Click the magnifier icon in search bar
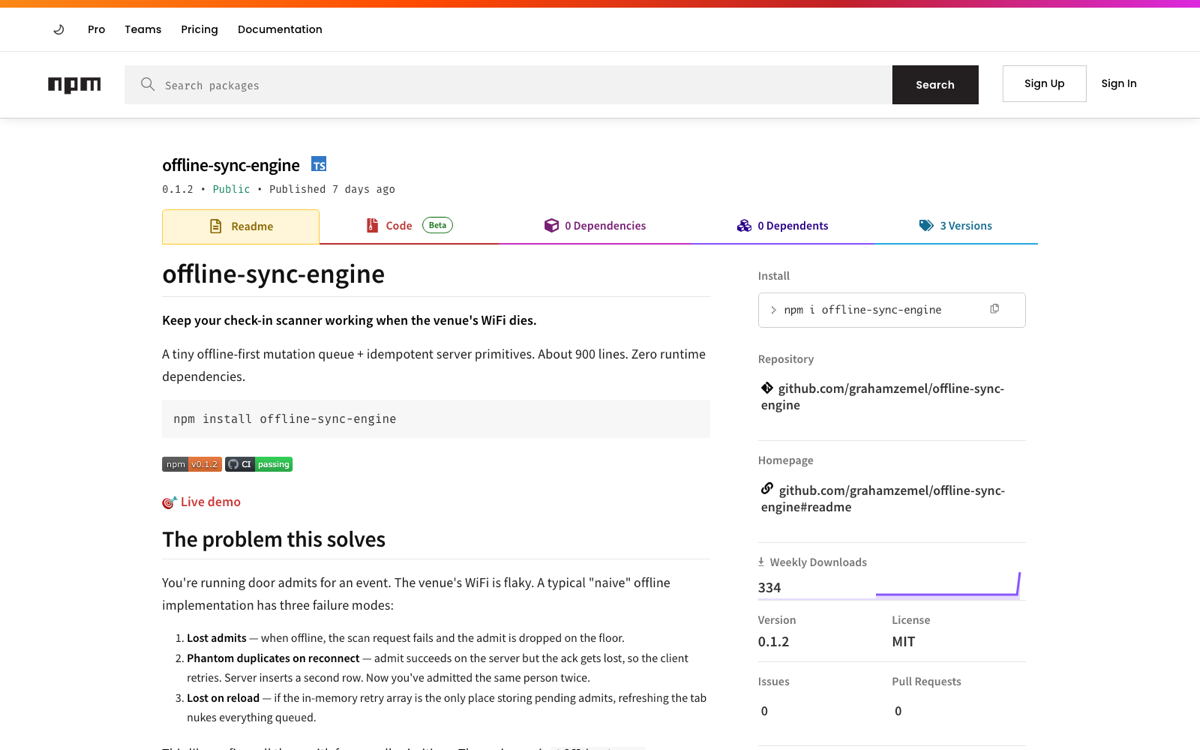Screen dimensions: 1200x750 tap(148, 85)
